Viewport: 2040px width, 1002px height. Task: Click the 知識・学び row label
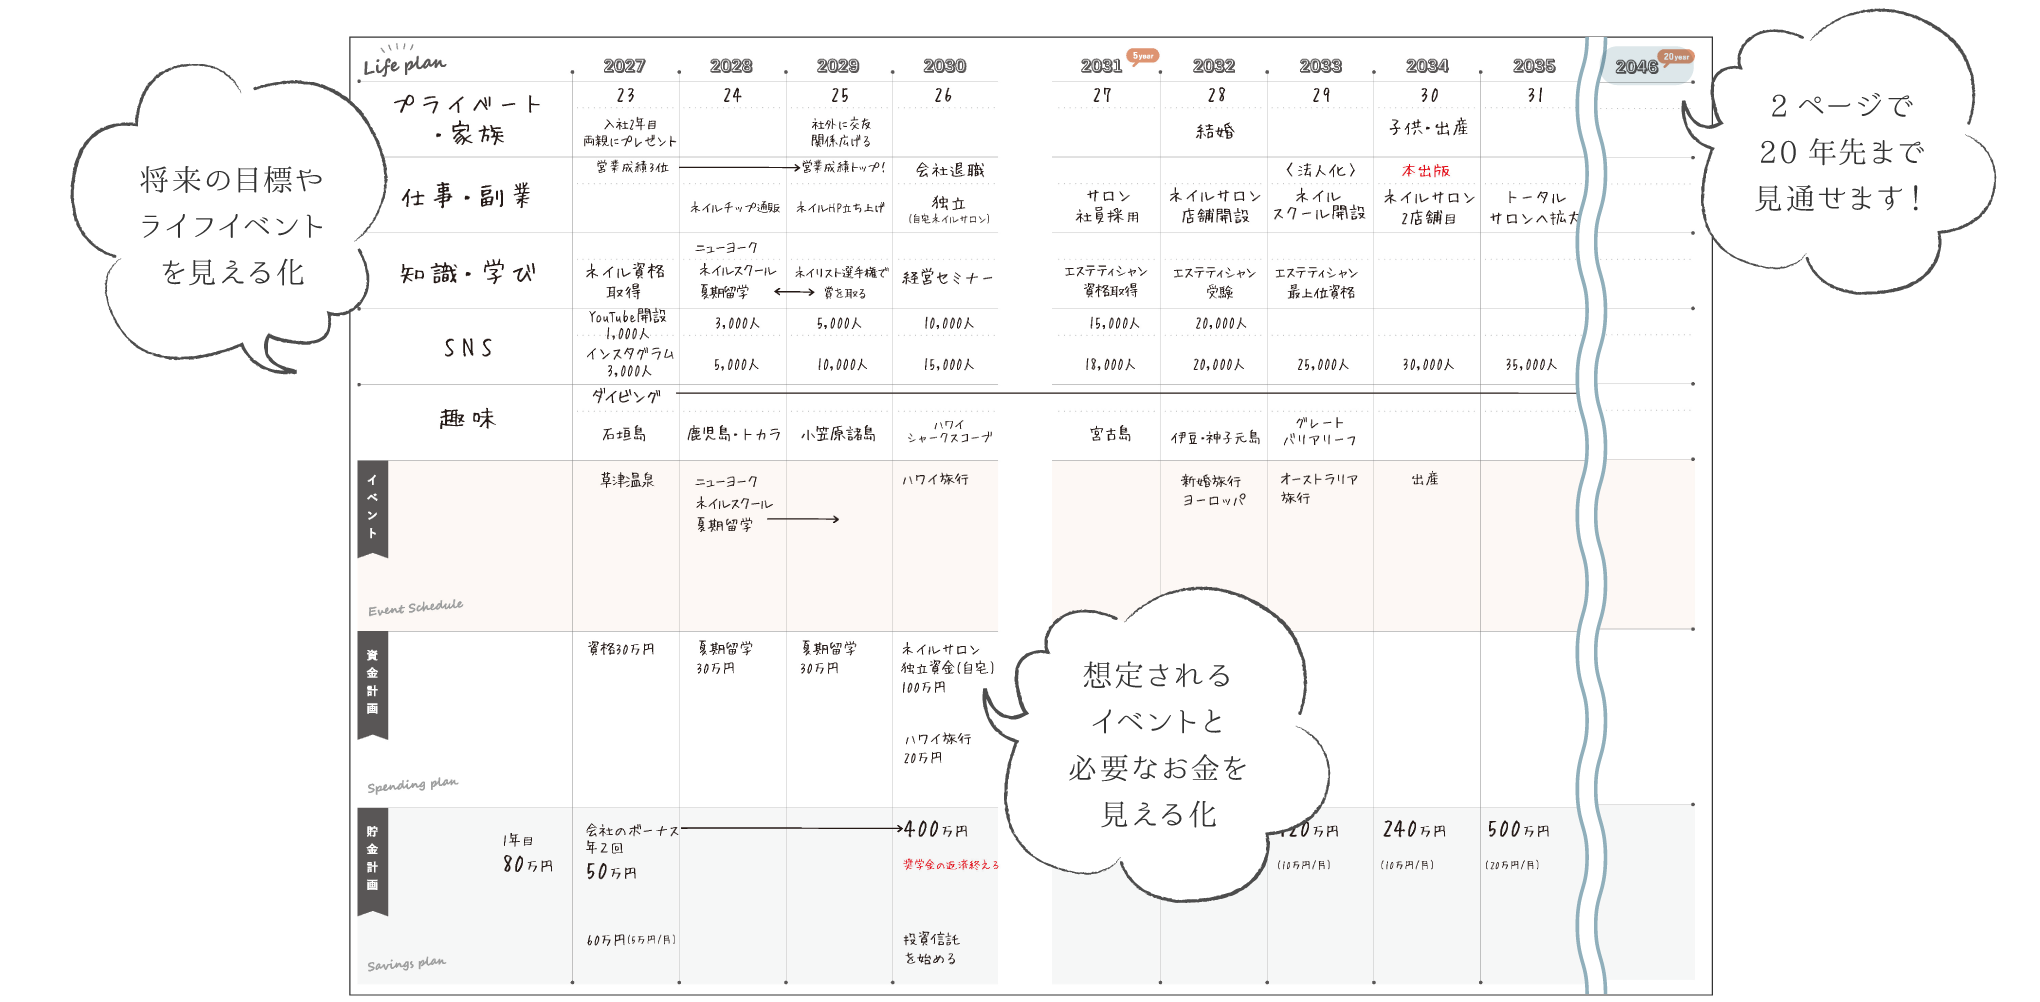pyautogui.click(x=468, y=273)
